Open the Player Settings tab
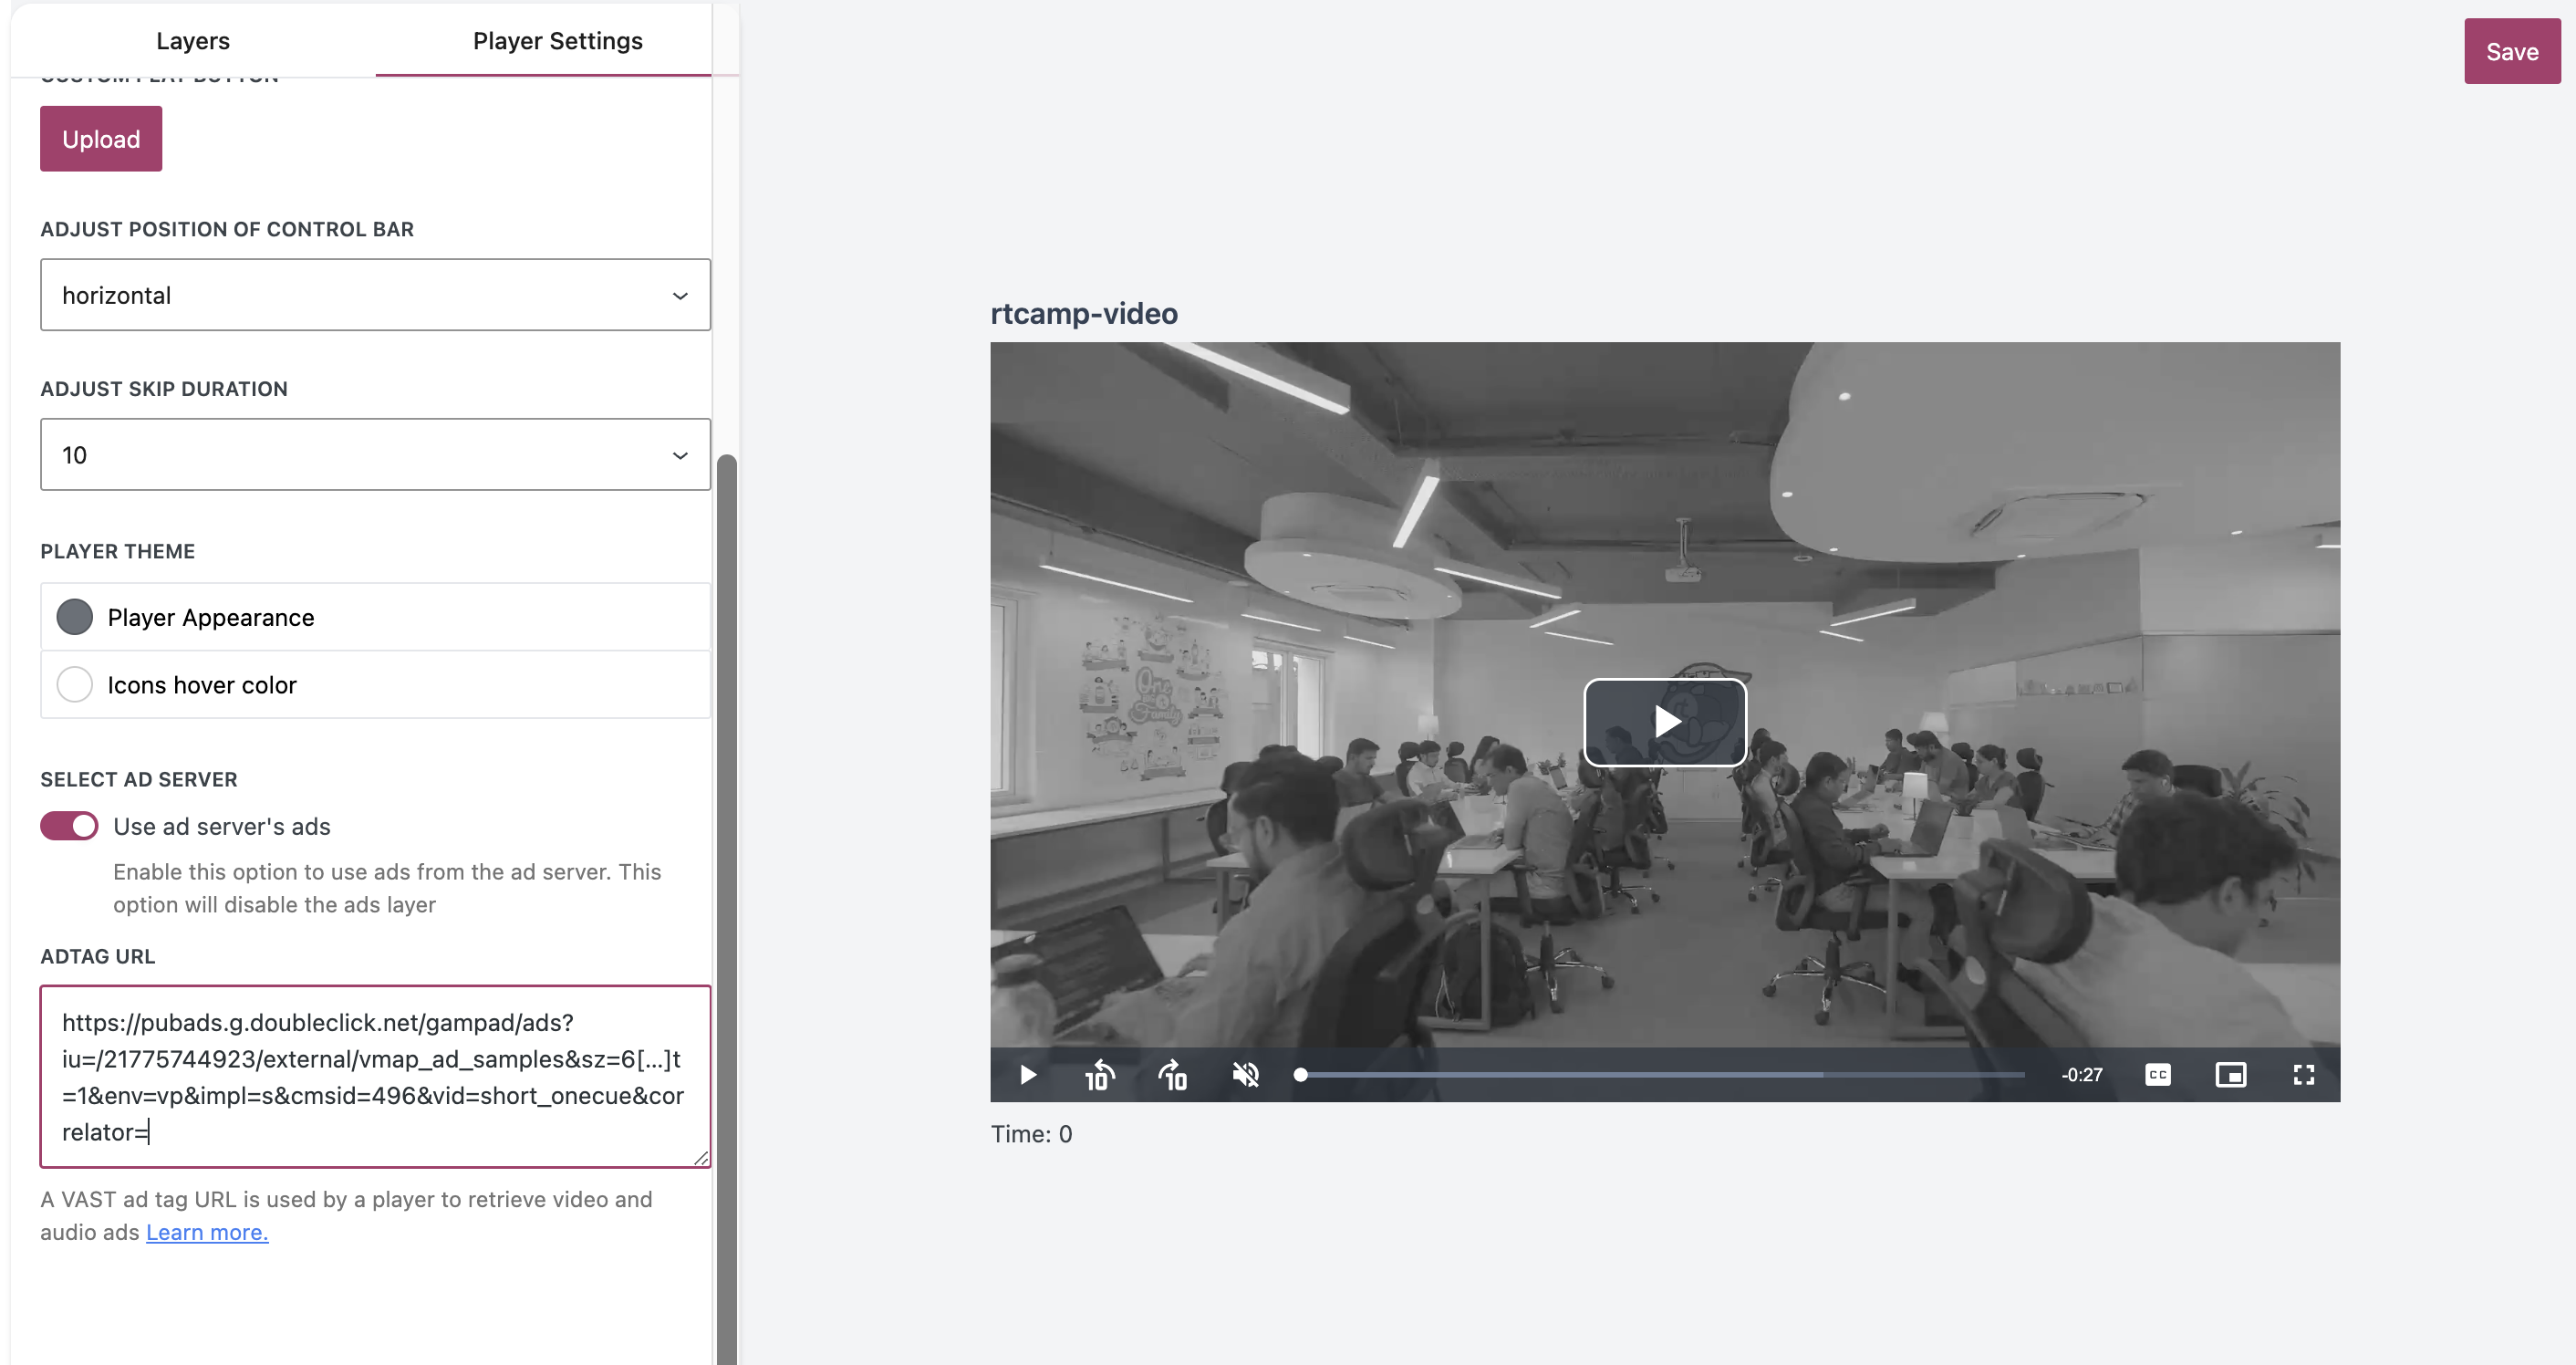 coord(557,40)
